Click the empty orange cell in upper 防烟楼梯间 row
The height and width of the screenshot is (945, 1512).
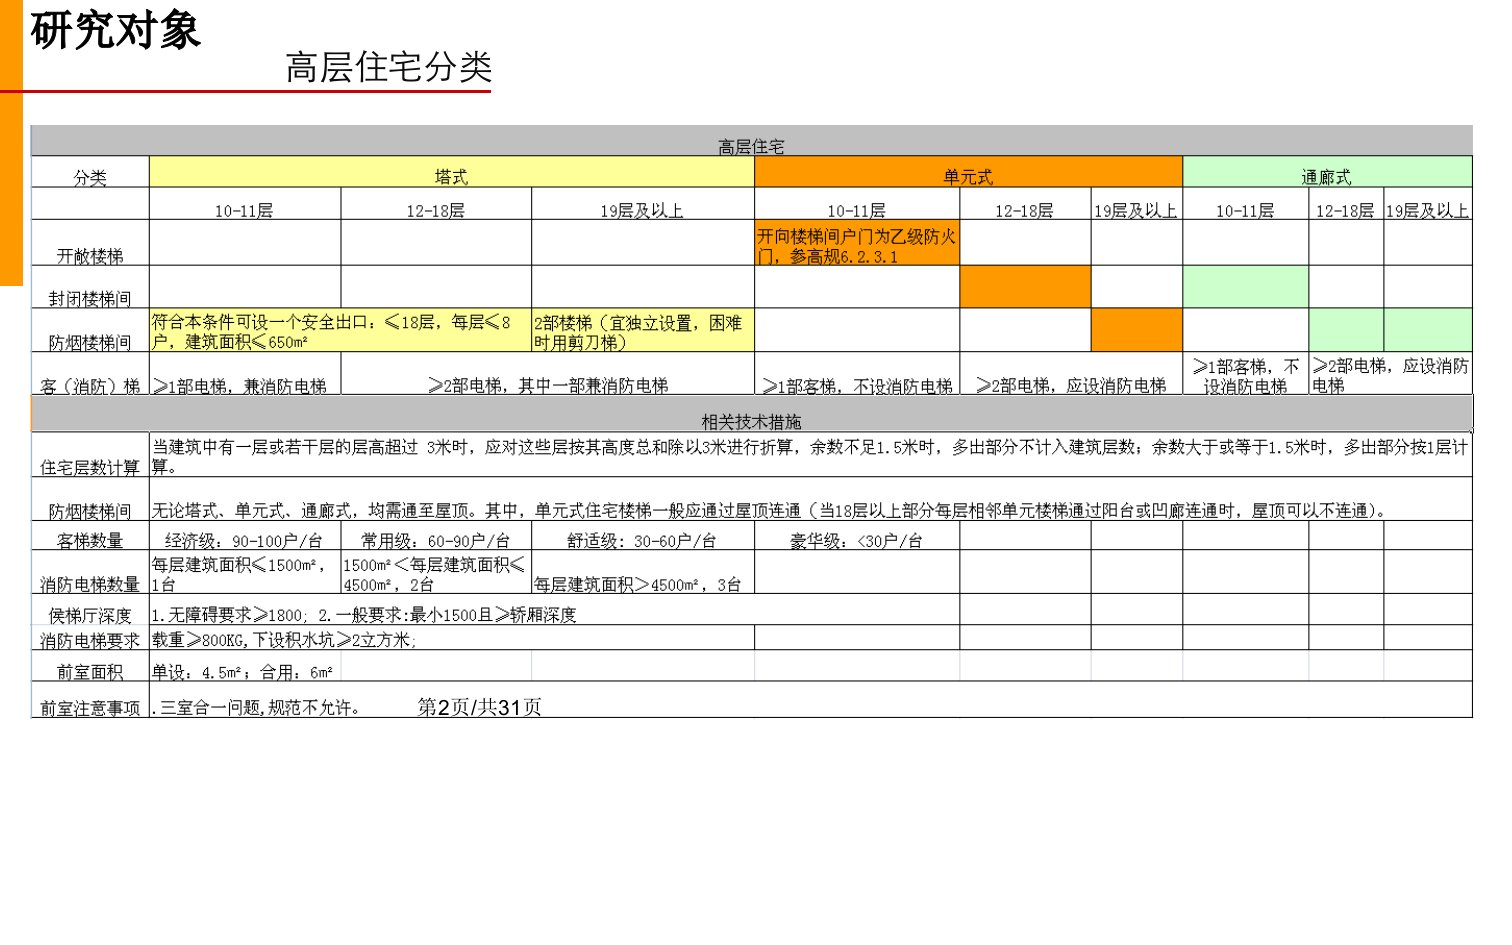click(x=1136, y=330)
